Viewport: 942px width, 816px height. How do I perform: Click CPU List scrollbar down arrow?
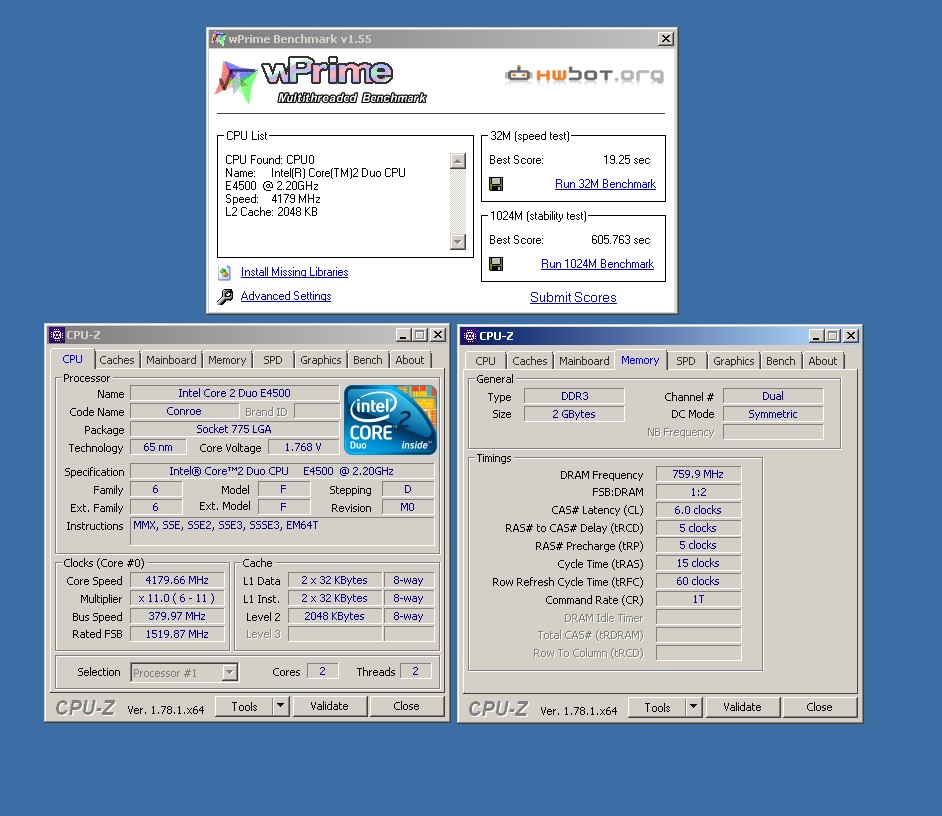[x=458, y=242]
